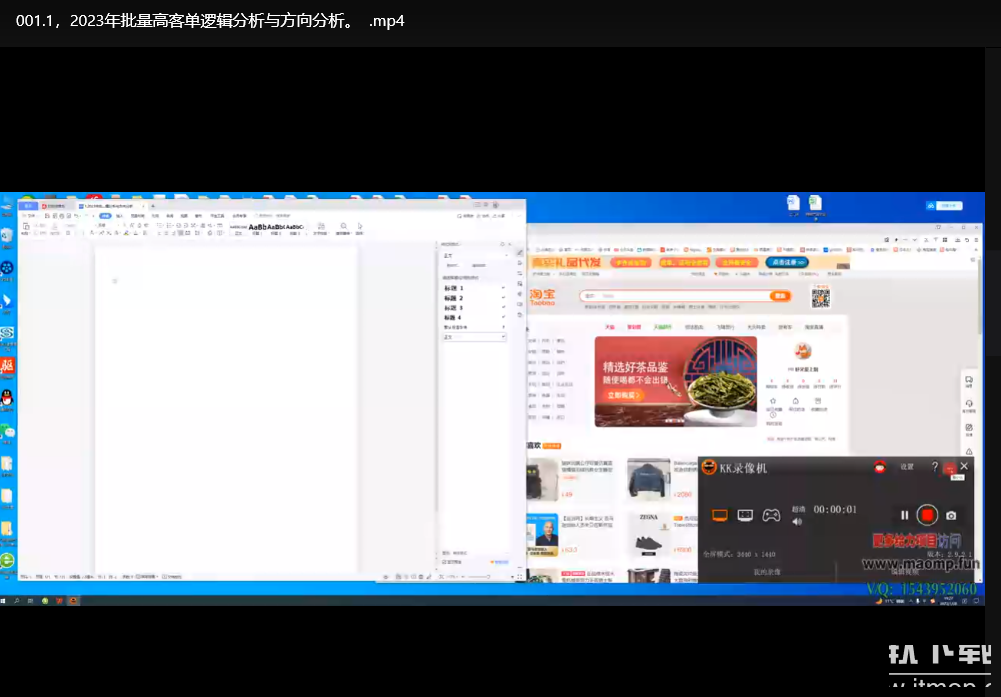Image resolution: width=1001 pixels, height=697 pixels.
Task: Mute the recorder speaker volume icon
Action: coord(797,521)
